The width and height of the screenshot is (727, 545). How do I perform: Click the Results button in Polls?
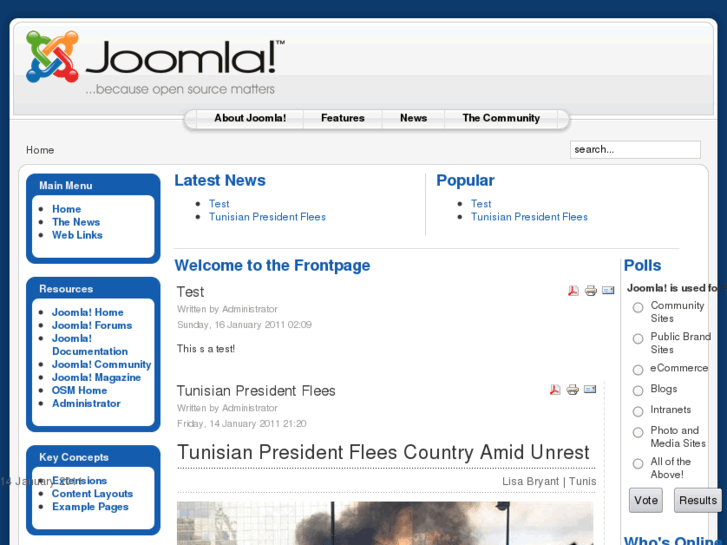[698, 500]
